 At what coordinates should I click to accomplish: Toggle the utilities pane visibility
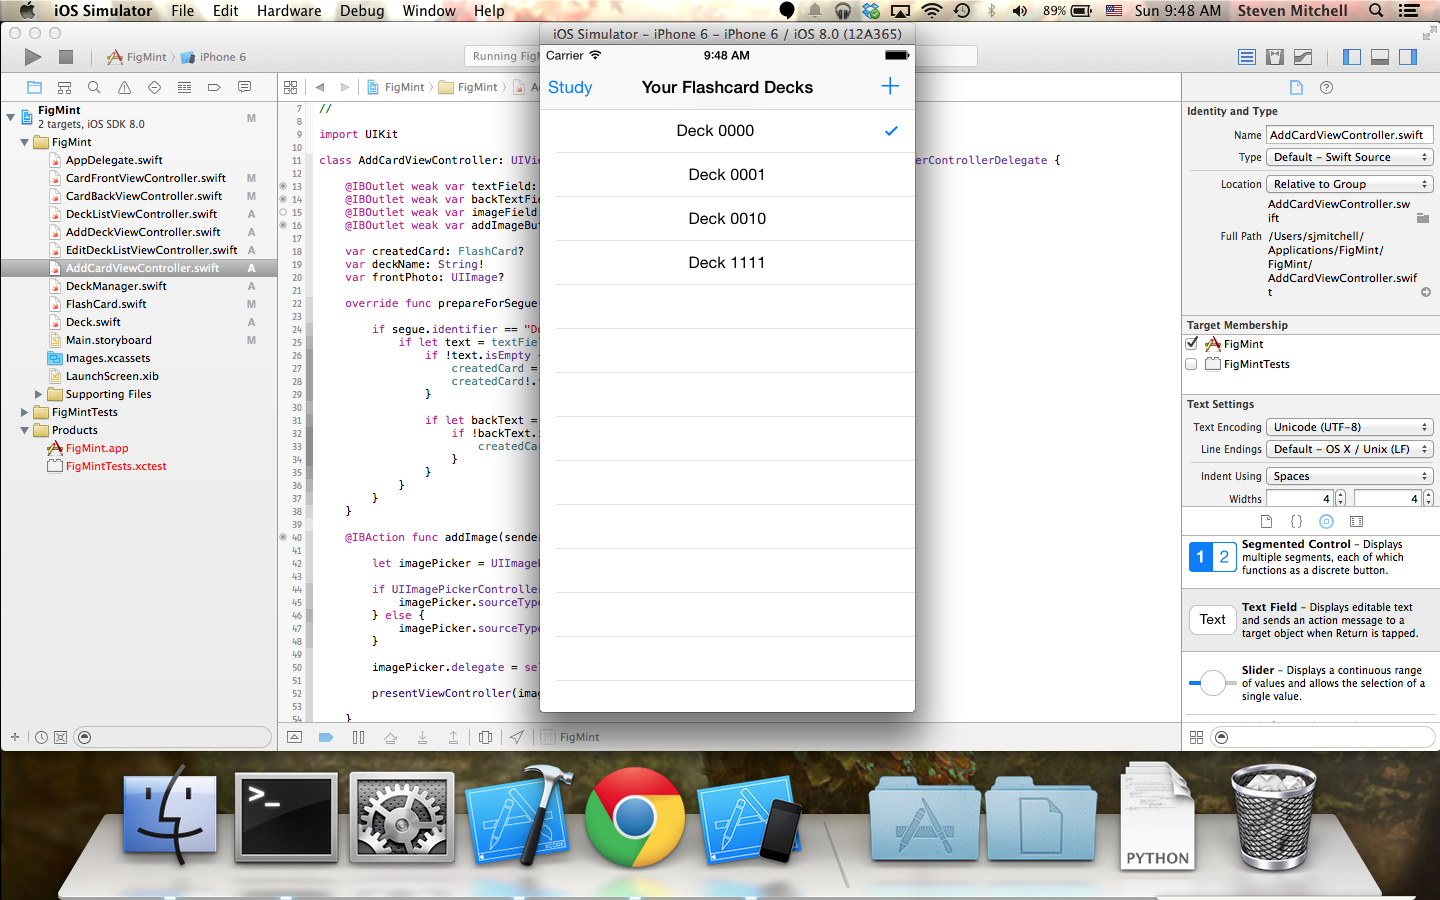pyautogui.click(x=1408, y=57)
